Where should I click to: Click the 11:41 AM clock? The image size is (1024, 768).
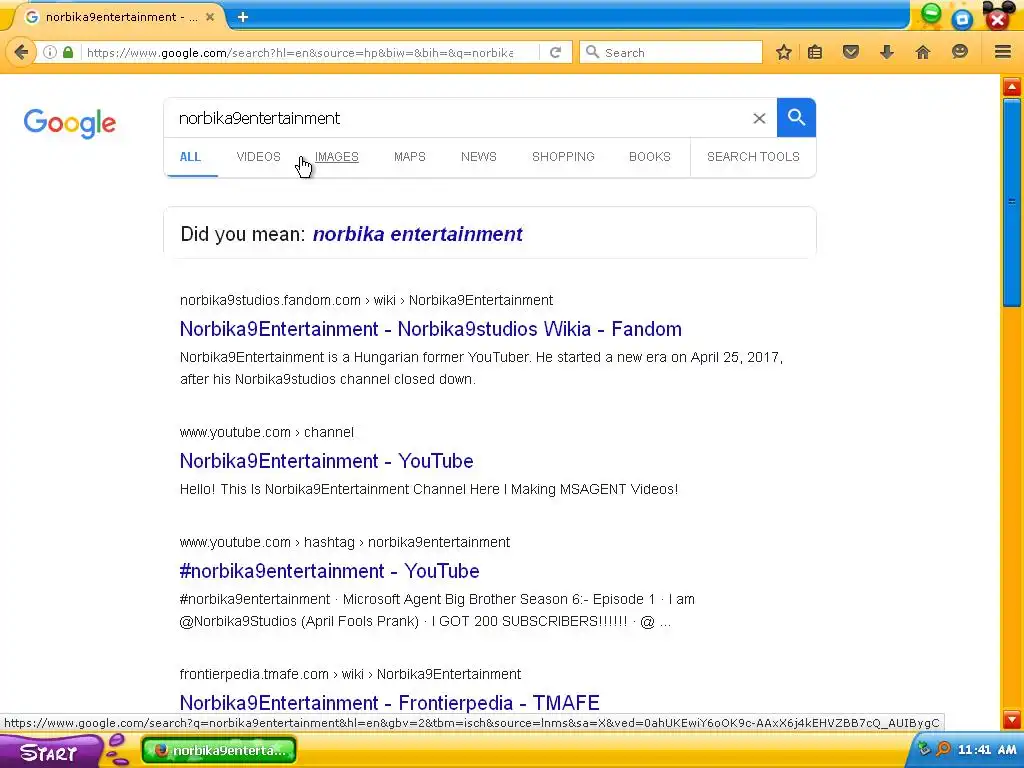point(987,750)
